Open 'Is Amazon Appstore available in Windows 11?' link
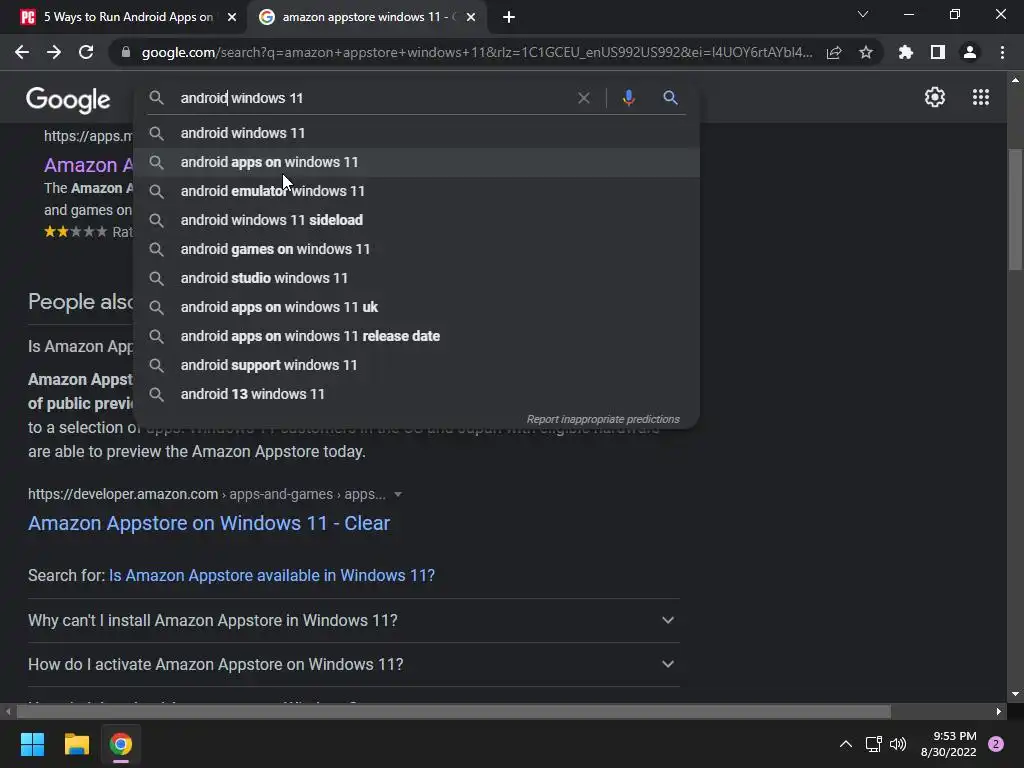1024x768 pixels. point(272,575)
